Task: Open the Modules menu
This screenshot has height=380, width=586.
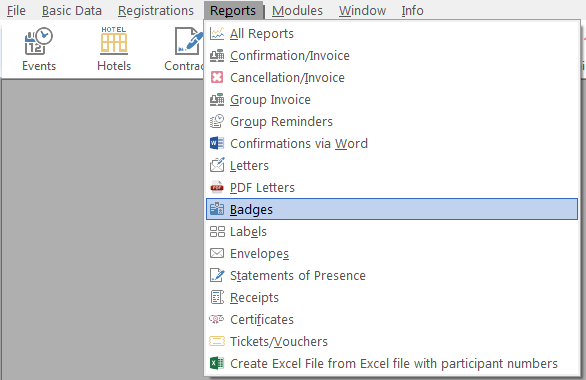Action: 297,10
